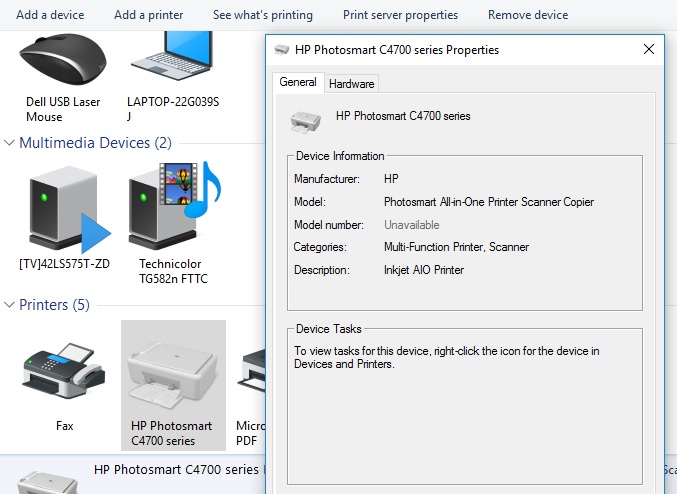Close the HP Photosmart Properties dialog

649,49
